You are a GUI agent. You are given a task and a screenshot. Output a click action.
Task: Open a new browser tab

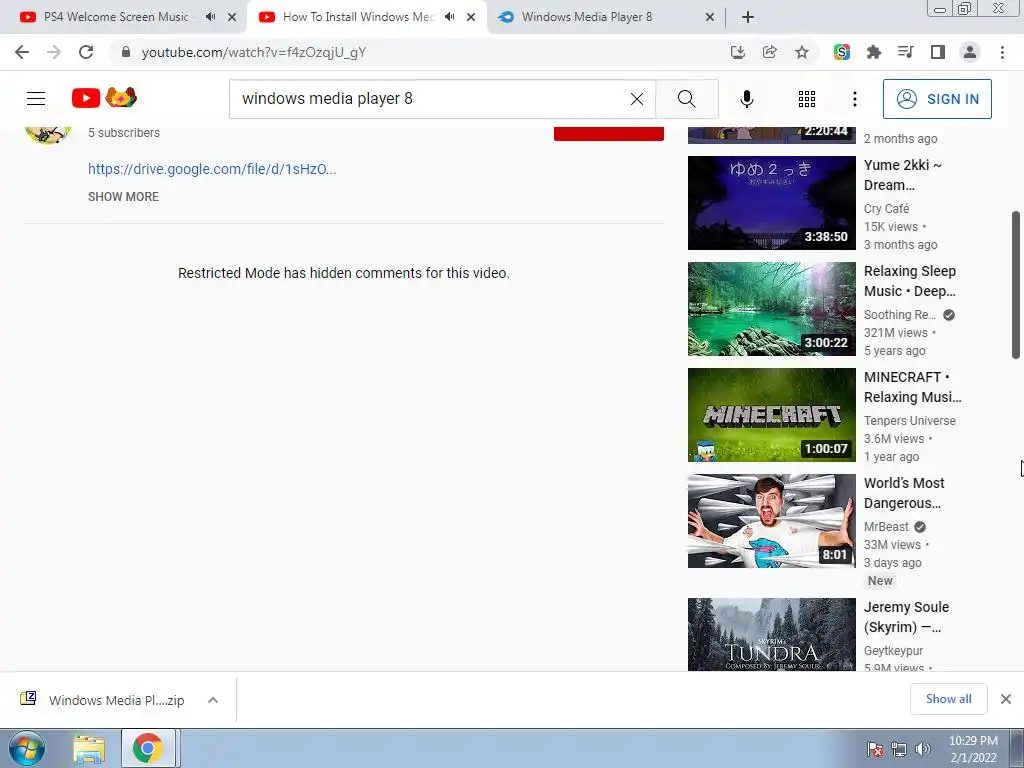pos(748,17)
